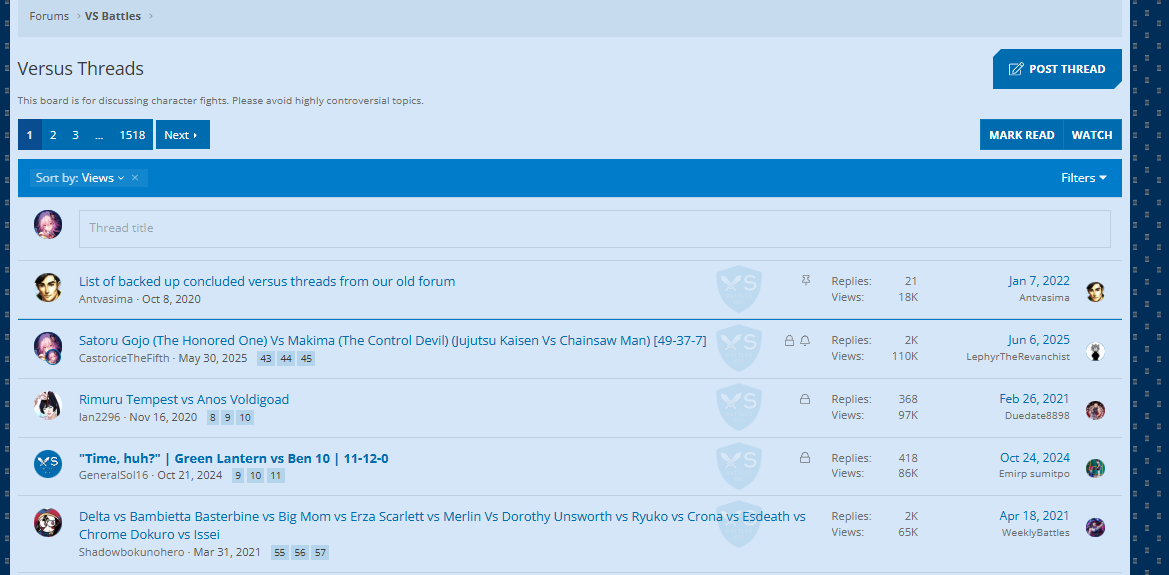
Task: Open the WeeklyBattles username link
Action: coord(1036,532)
